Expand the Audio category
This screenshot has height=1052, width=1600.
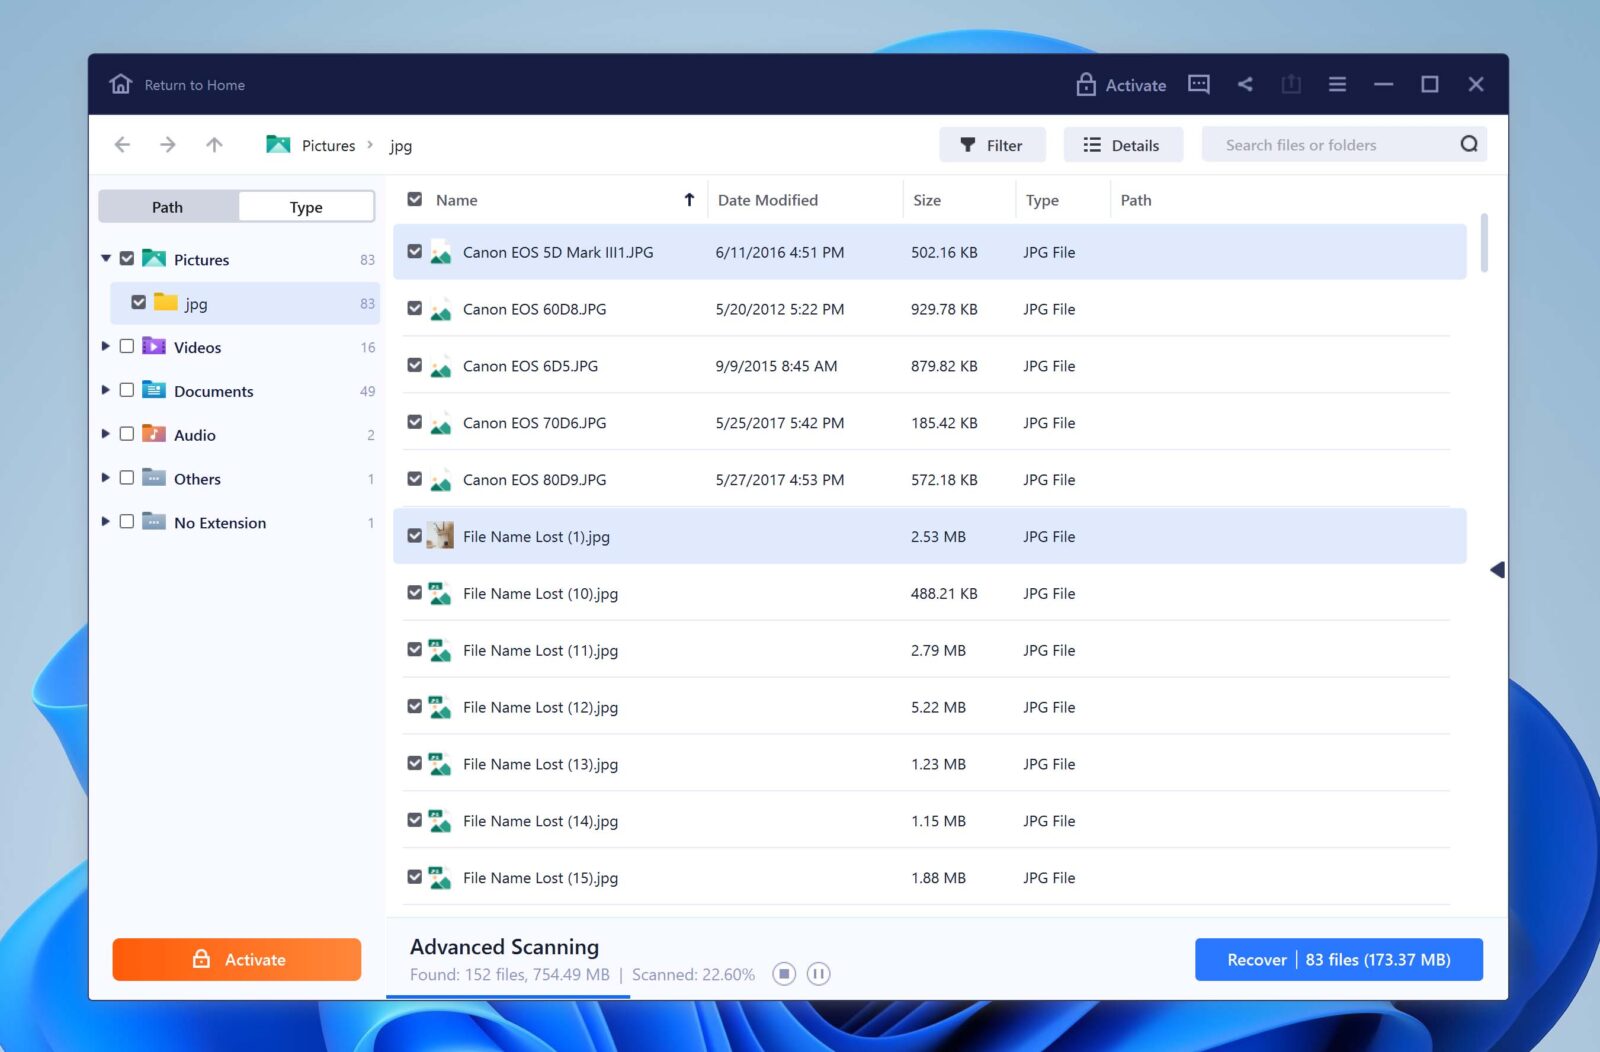pos(105,434)
